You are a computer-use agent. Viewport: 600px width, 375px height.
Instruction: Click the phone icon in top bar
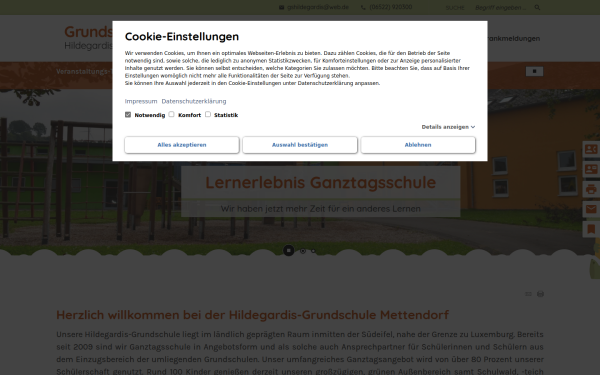pyautogui.click(x=363, y=7)
